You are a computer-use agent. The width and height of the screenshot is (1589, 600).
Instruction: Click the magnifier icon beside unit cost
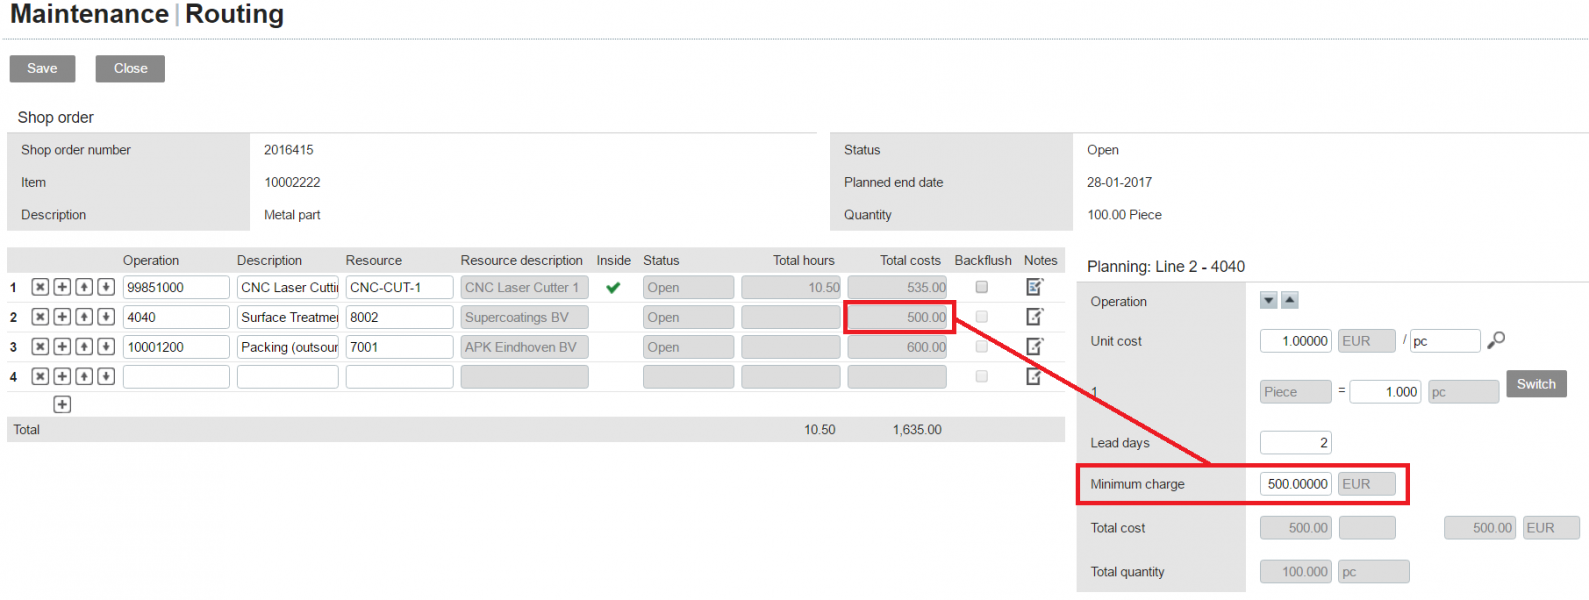click(1496, 341)
